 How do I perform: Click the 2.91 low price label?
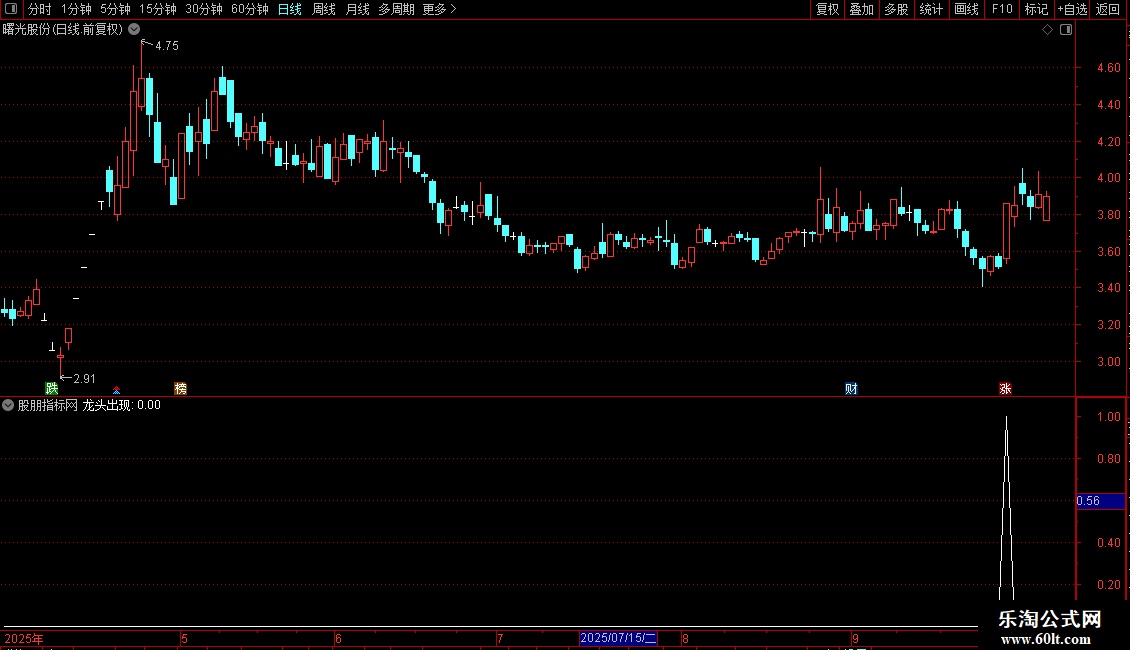[x=84, y=378]
